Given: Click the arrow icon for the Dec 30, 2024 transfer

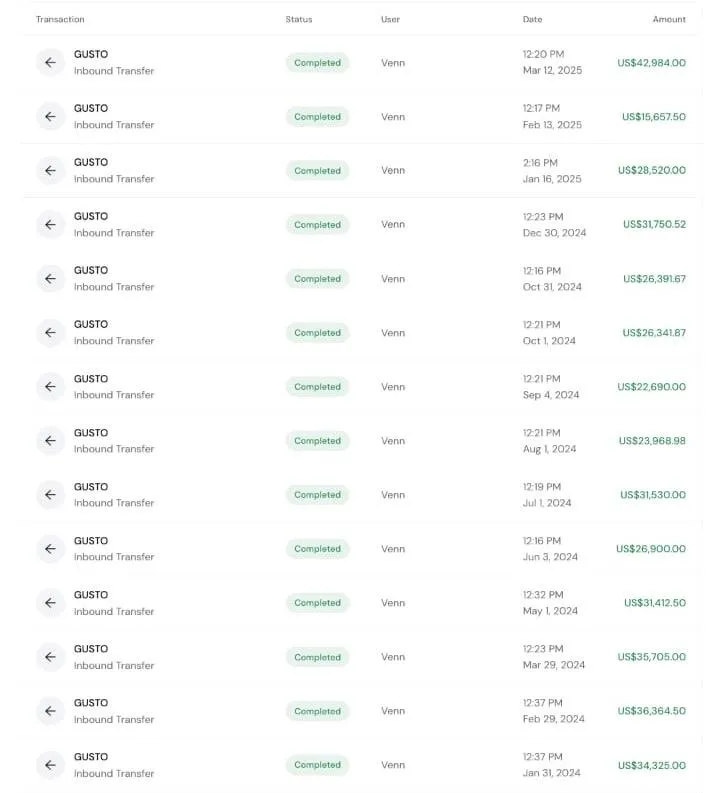Looking at the screenshot, I should [x=50, y=225].
